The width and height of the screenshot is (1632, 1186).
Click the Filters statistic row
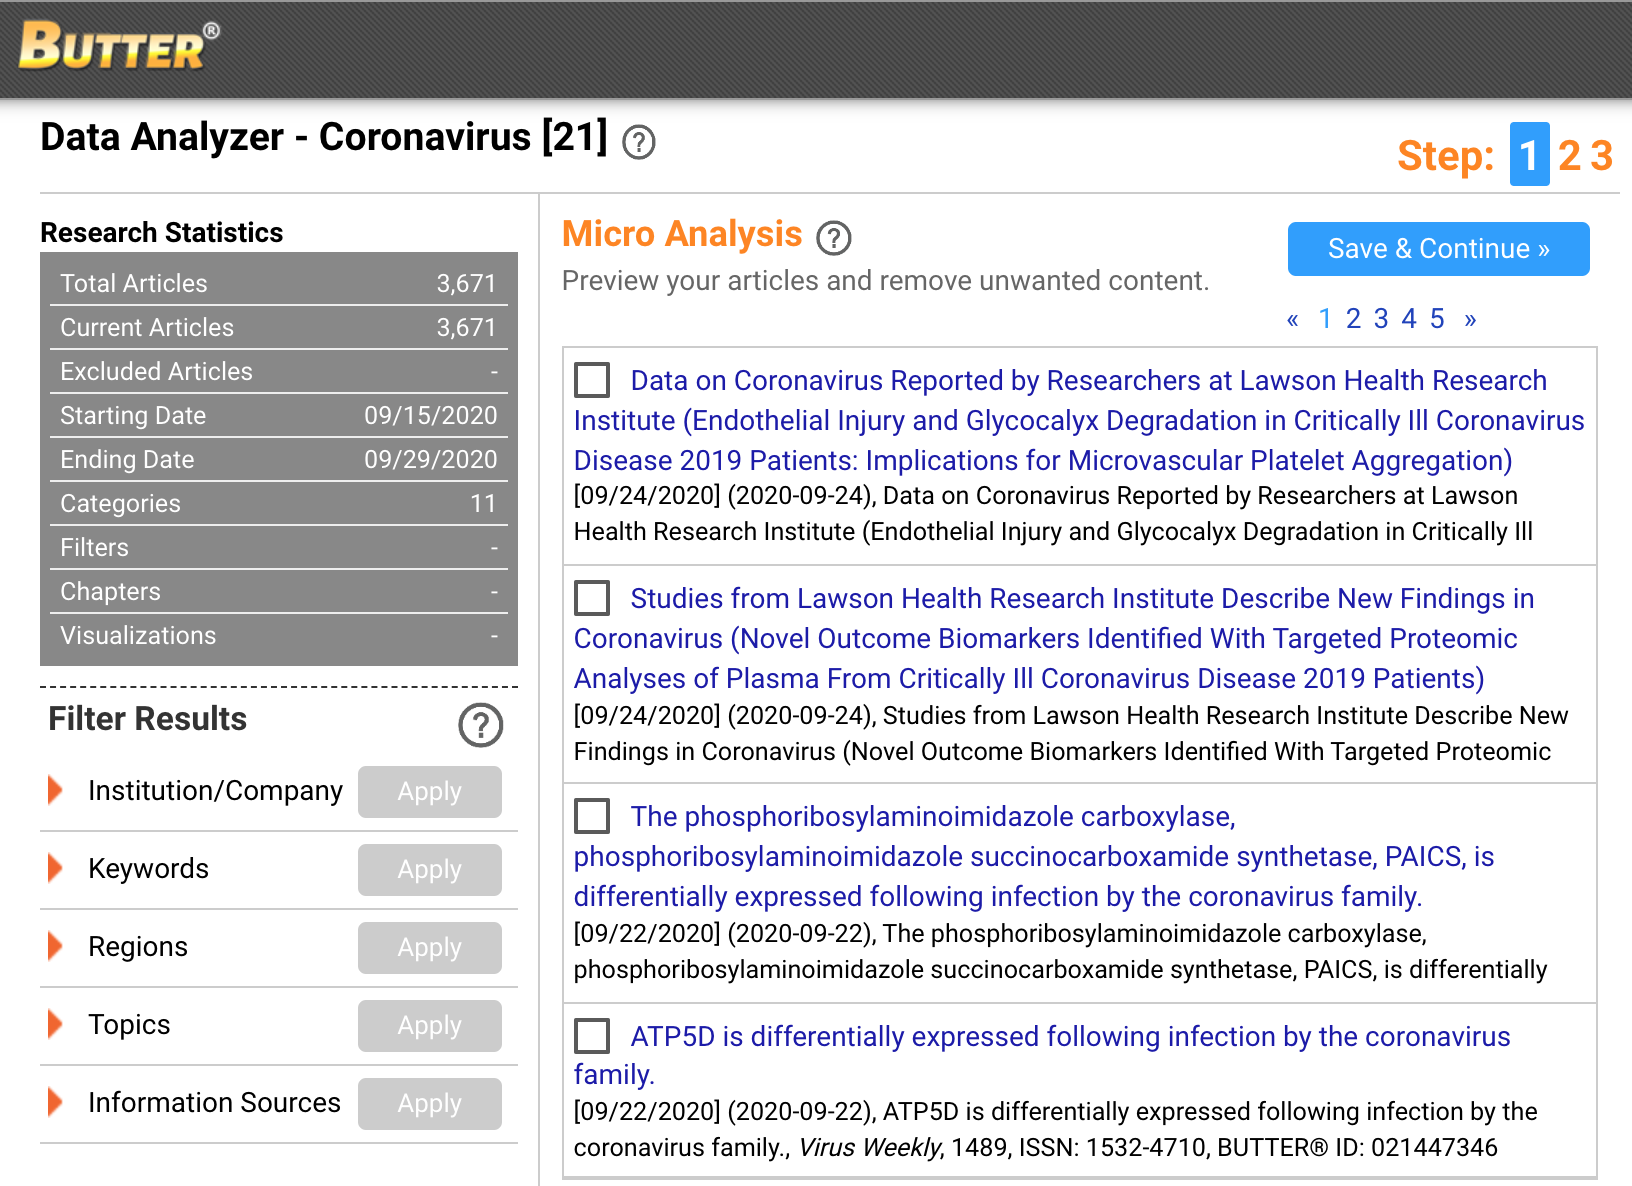coord(279,547)
